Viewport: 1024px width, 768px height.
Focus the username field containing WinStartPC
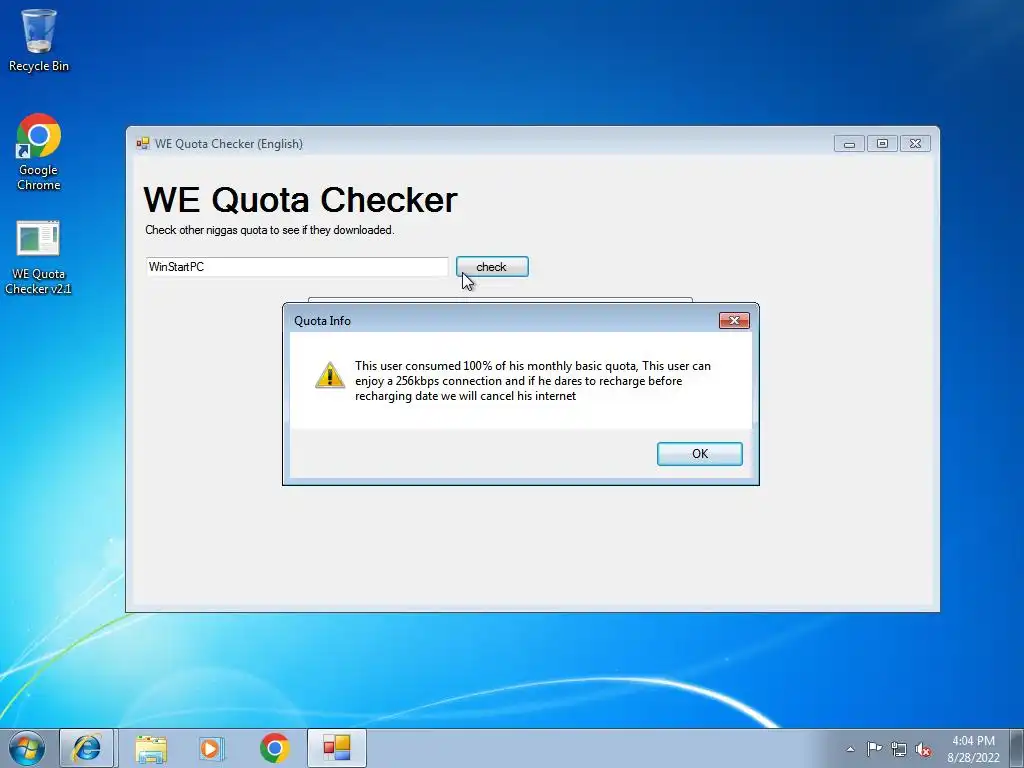[297, 266]
